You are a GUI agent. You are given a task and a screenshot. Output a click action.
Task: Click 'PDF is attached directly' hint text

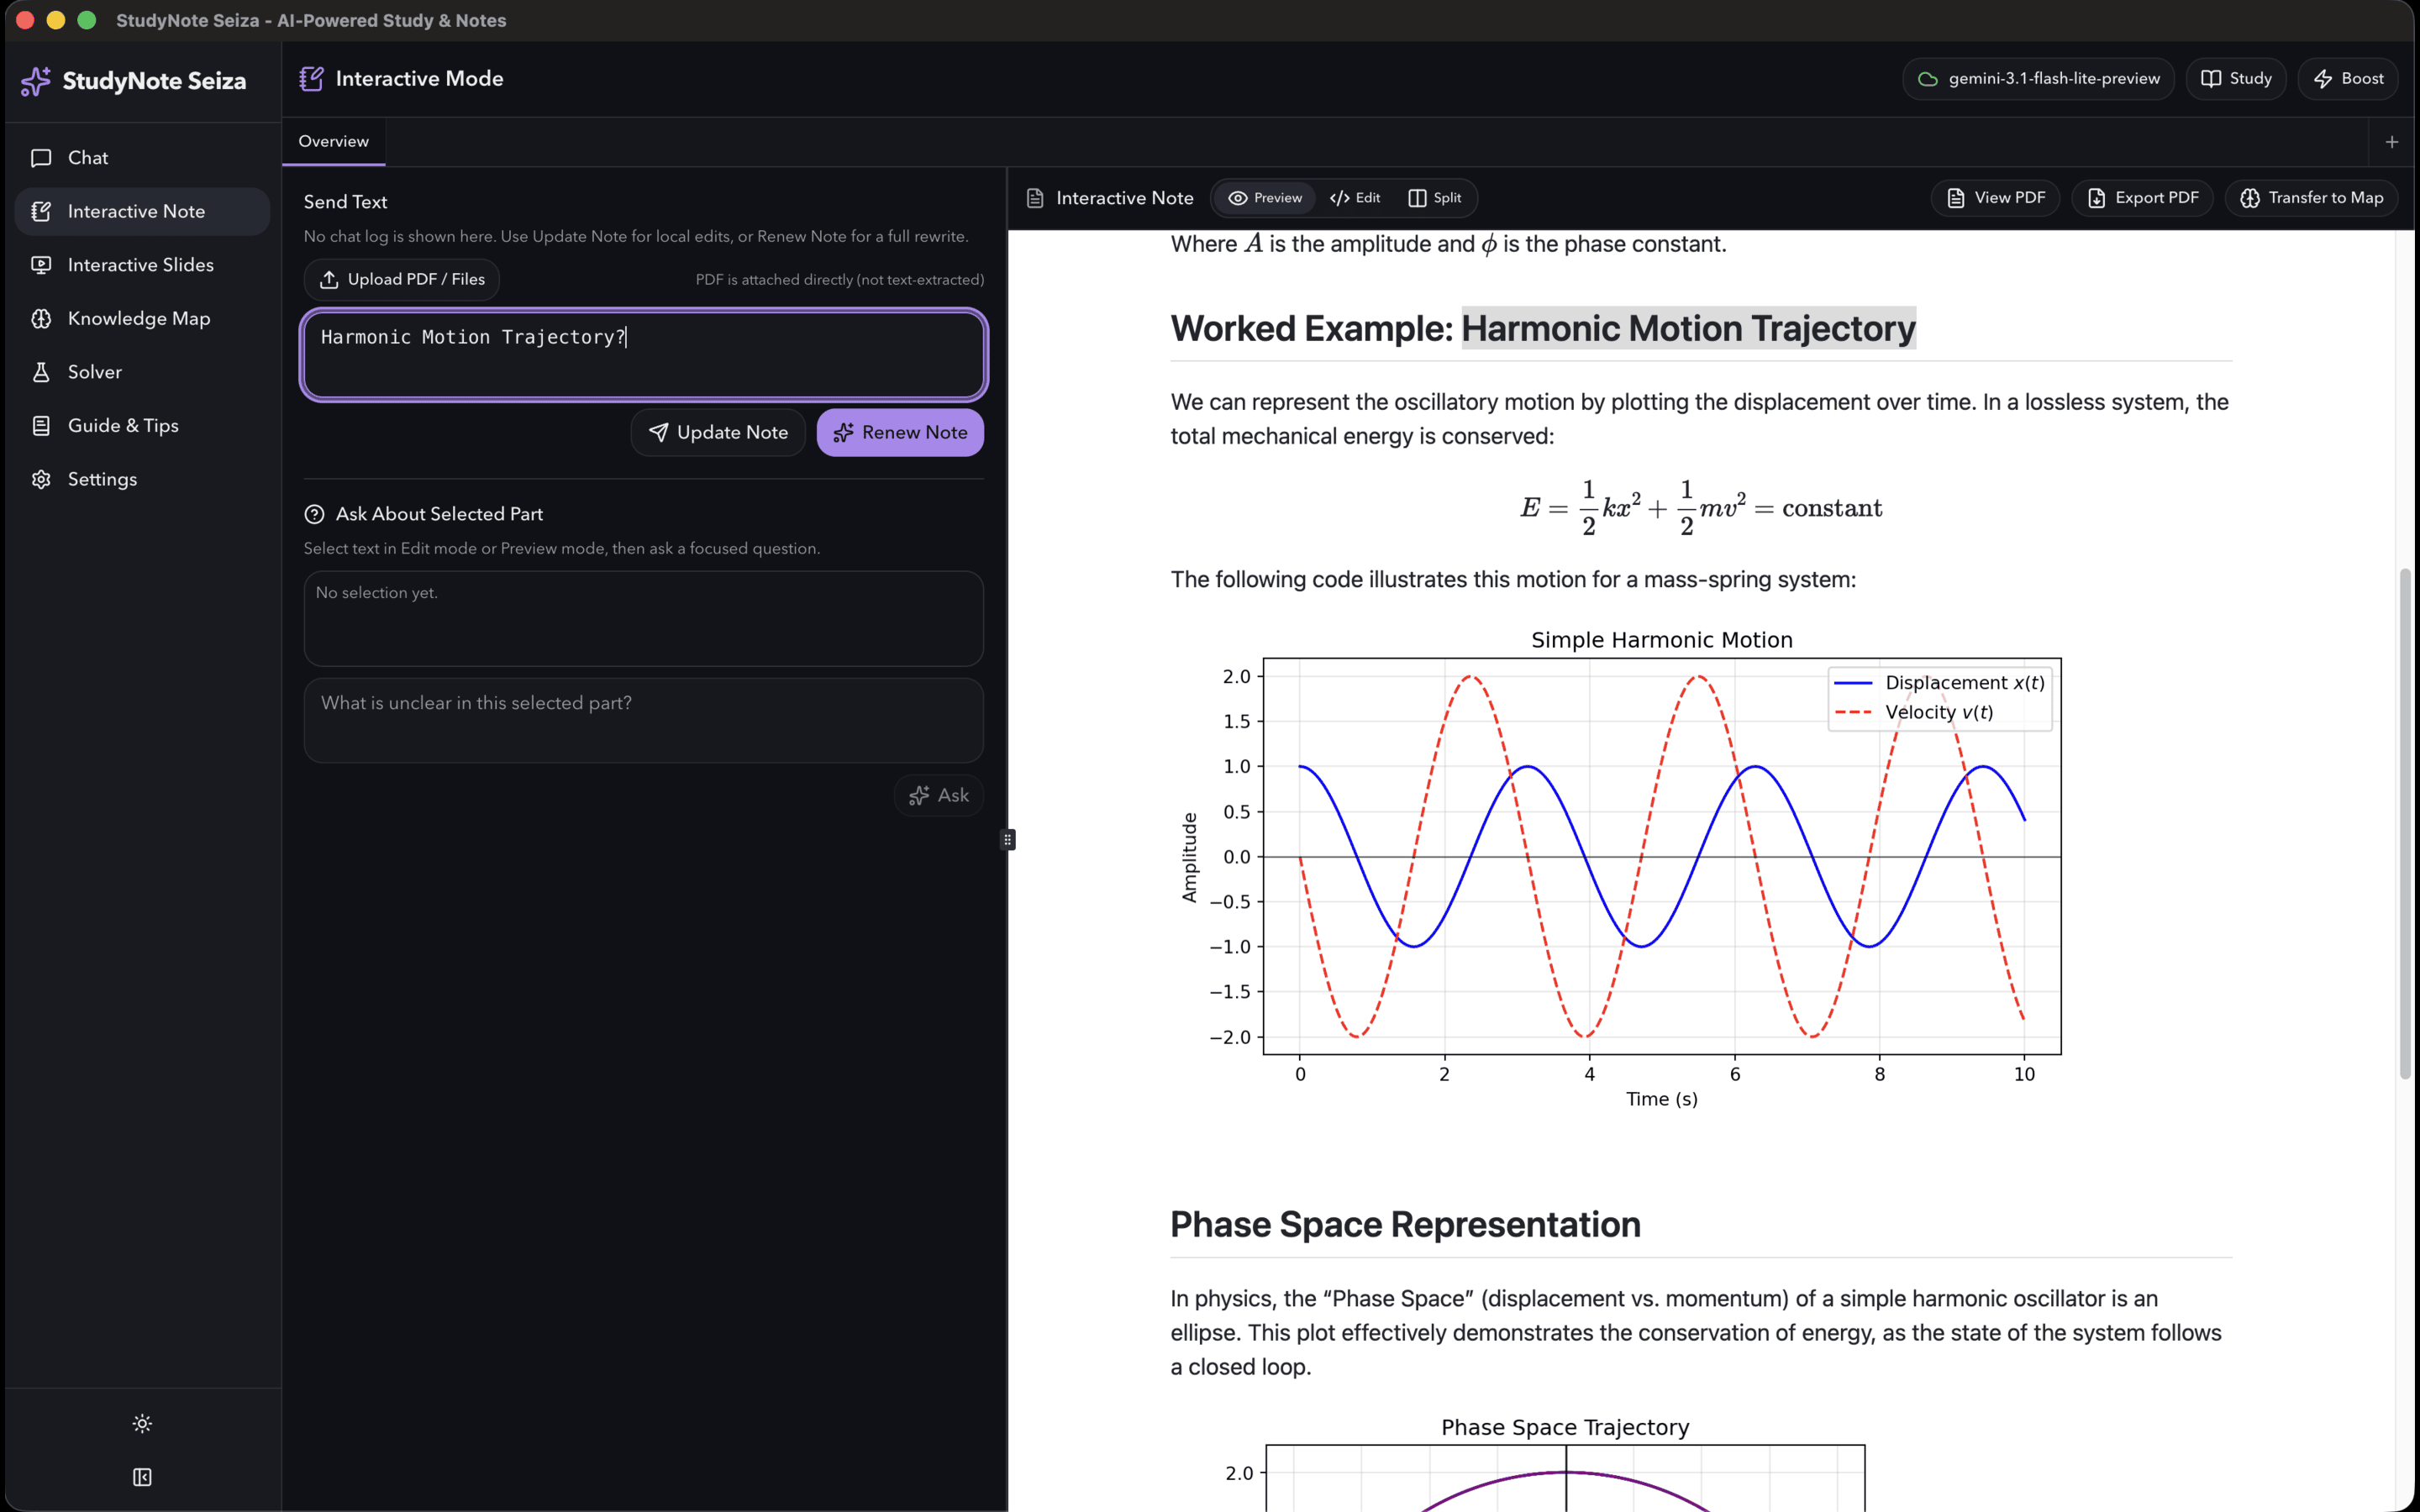click(x=840, y=280)
